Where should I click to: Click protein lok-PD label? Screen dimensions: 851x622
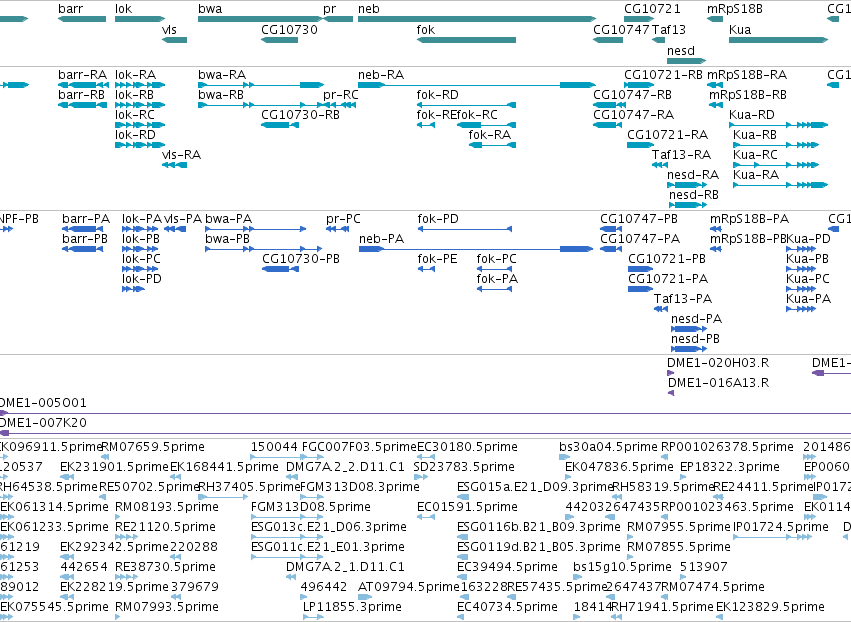click(142, 279)
